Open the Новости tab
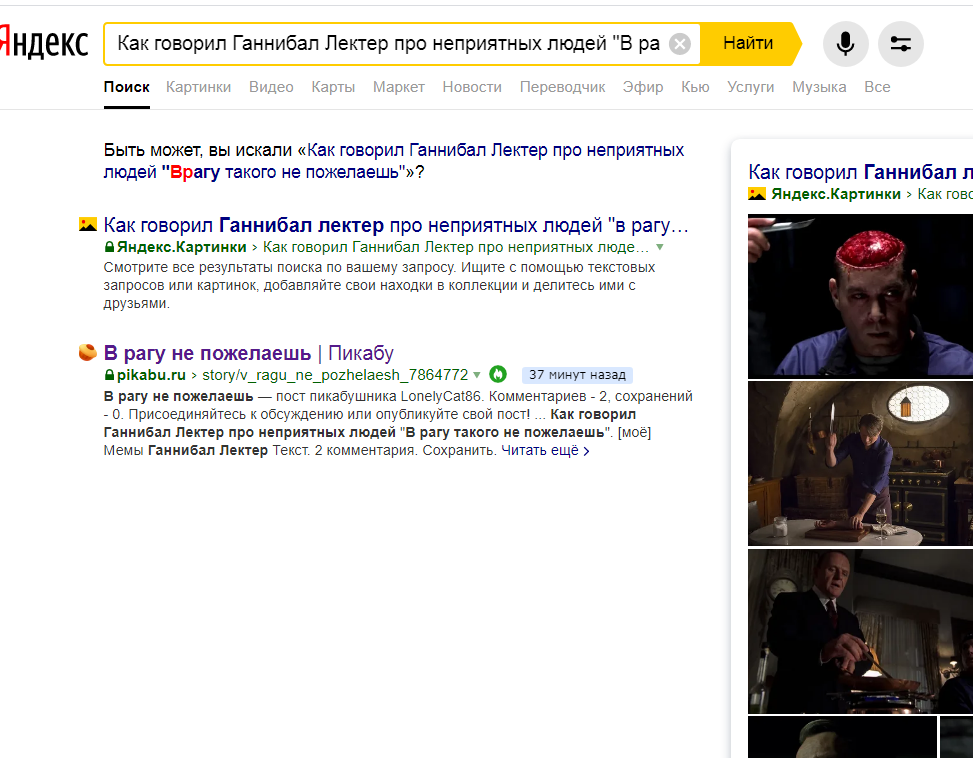This screenshot has height=758, width=973. (x=472, y=87)
